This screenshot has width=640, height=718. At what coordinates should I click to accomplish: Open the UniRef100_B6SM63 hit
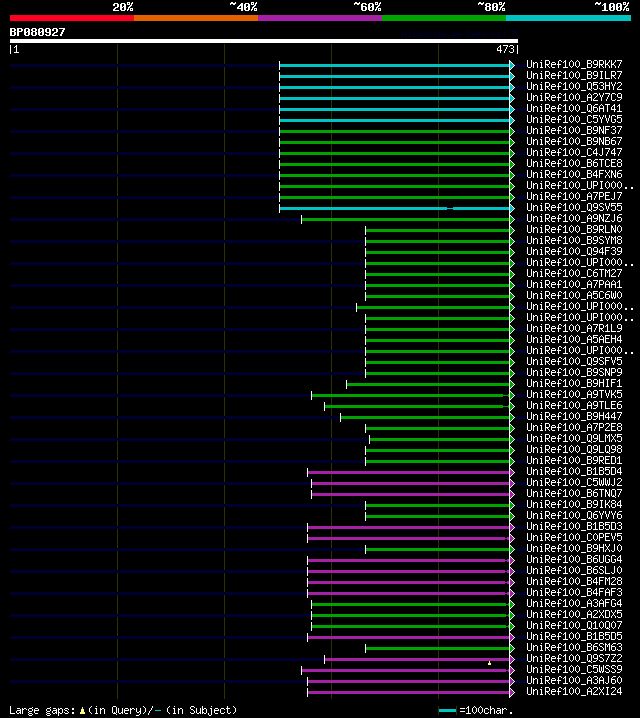pyautogui.click(x=574, y=647)
